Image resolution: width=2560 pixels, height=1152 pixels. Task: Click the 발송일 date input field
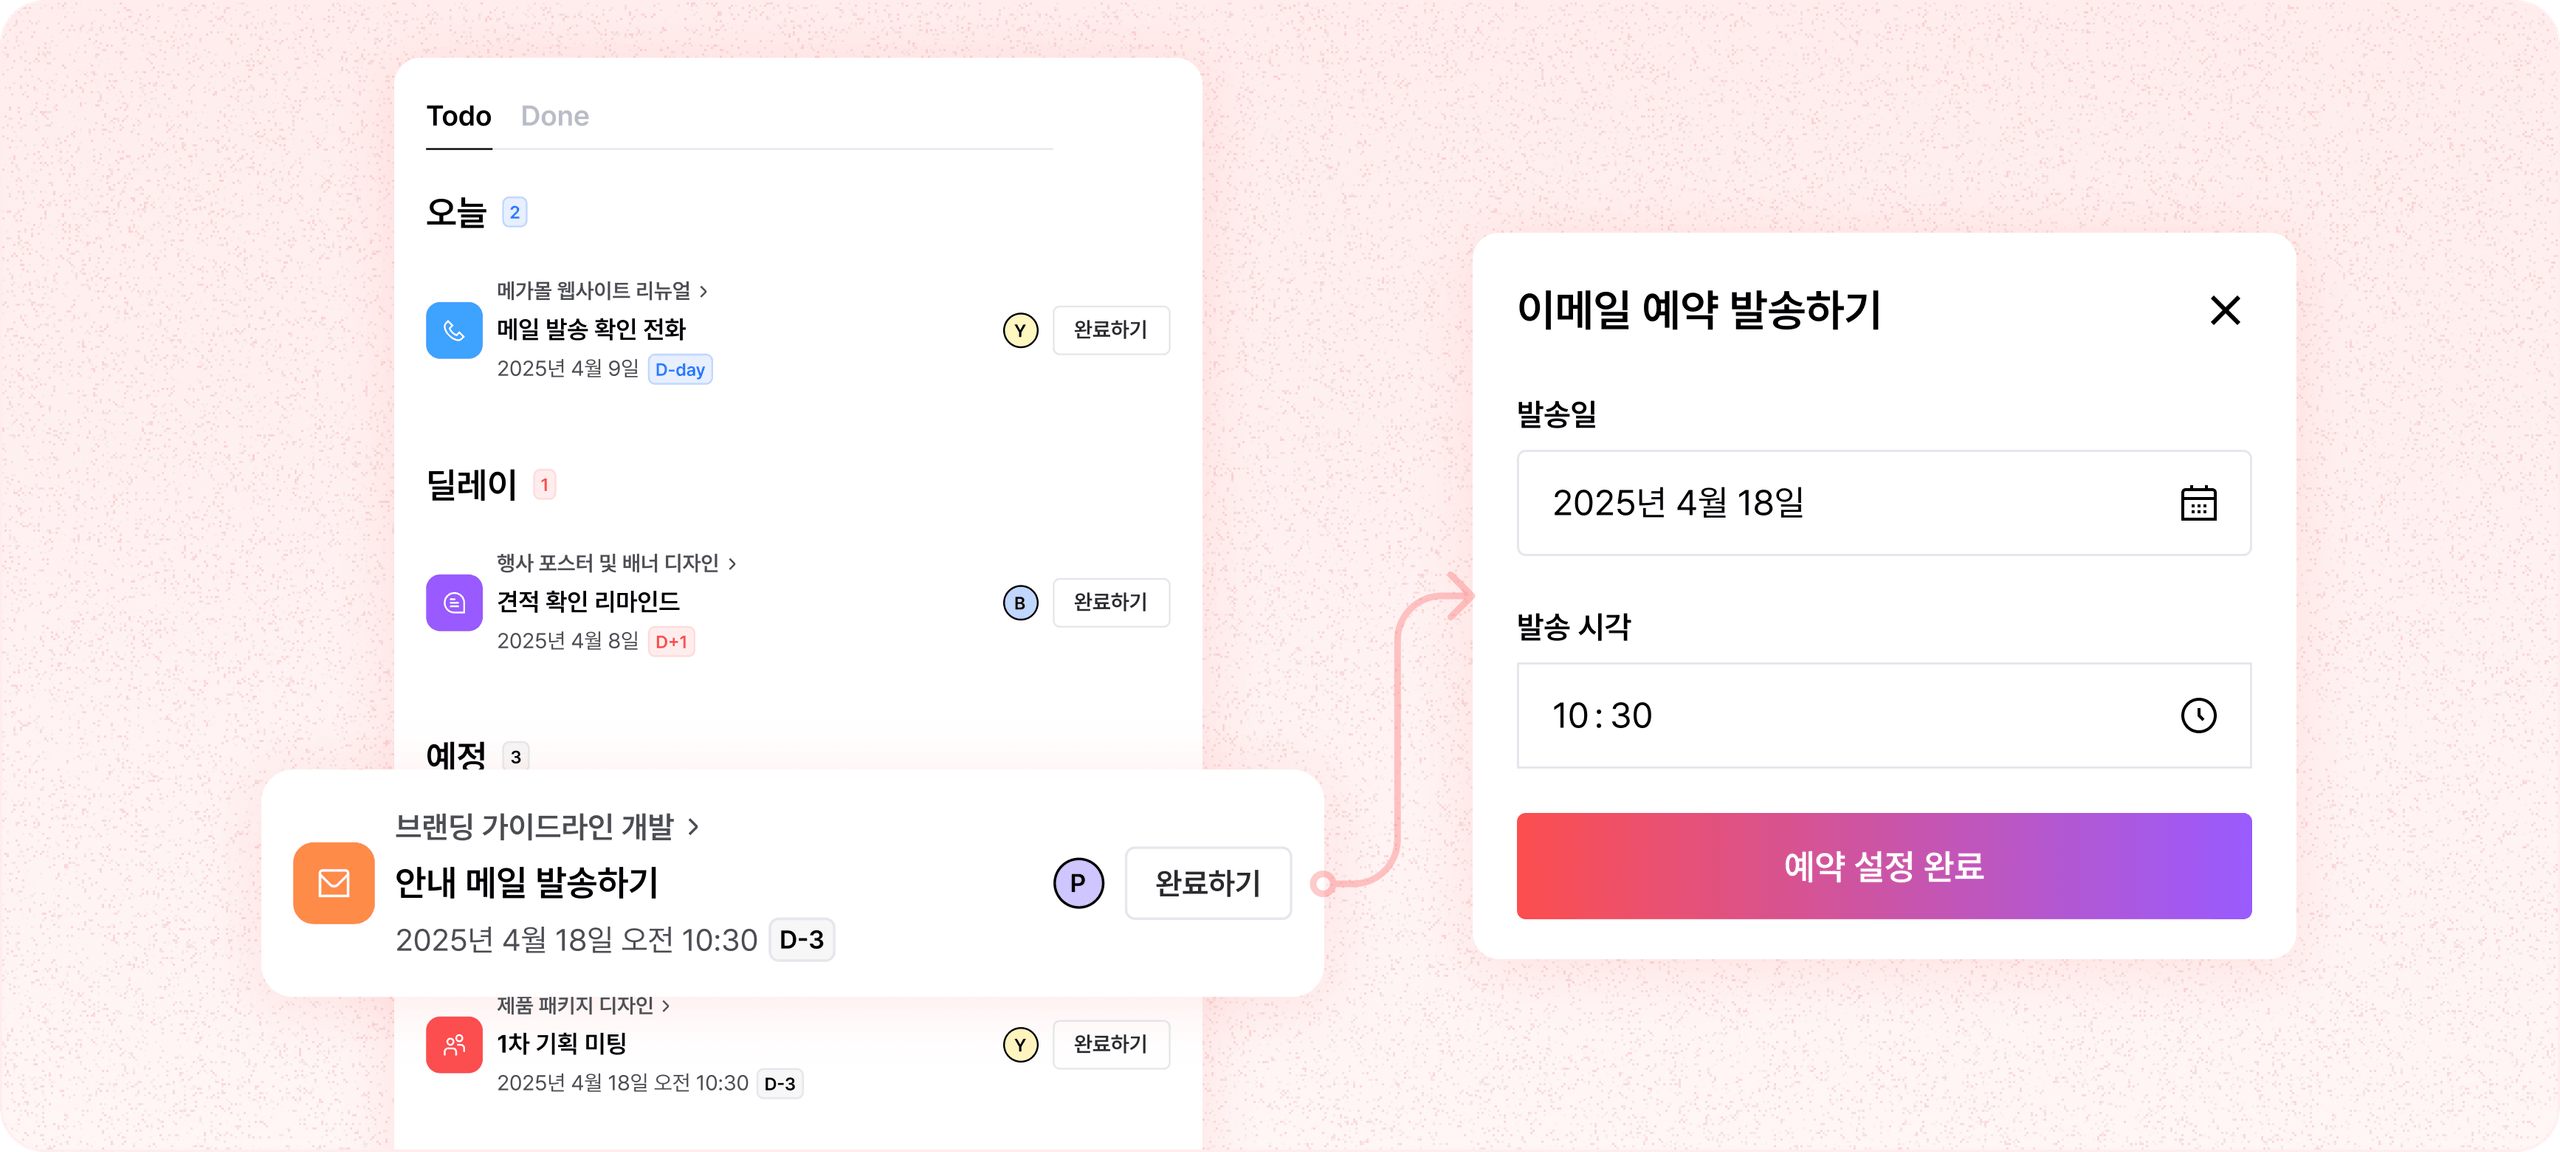pyautogui.click(x=1840, y=503)
